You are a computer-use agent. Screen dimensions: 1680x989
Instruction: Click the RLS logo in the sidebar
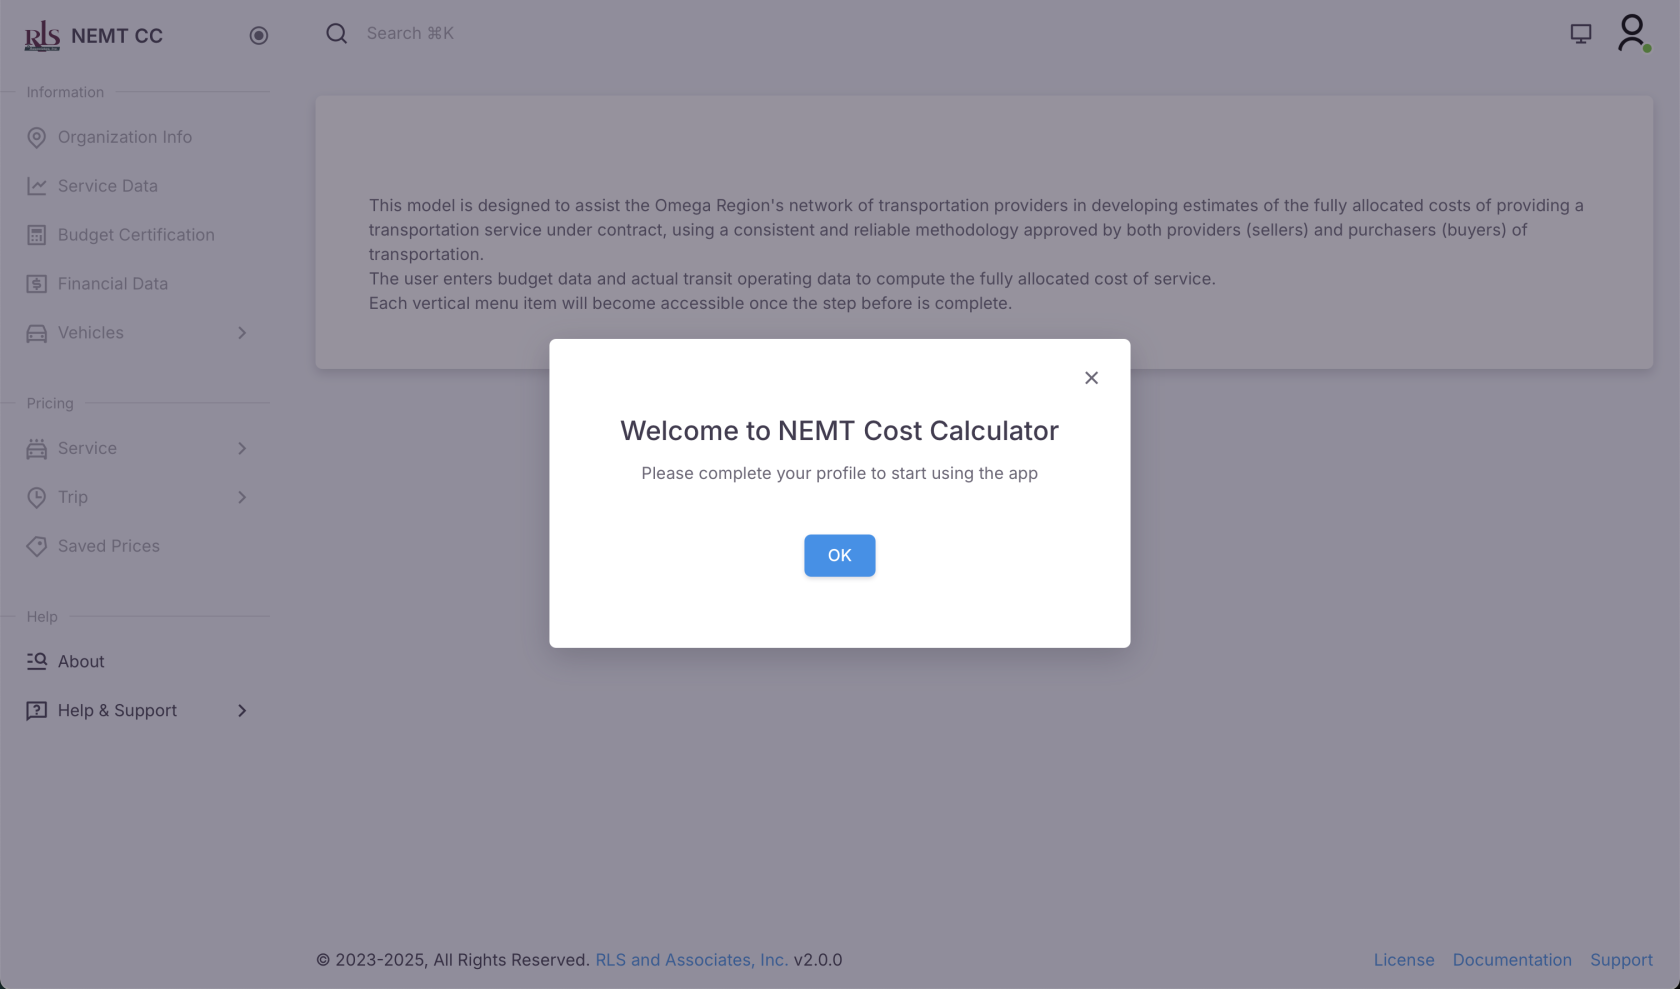(x=41, y=35)
